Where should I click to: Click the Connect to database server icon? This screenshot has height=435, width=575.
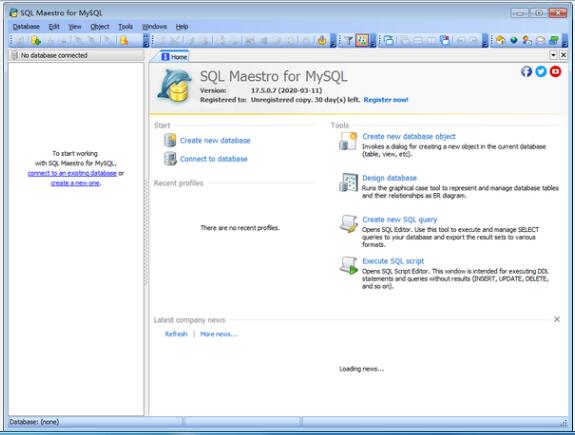pyautogui.click(x=170, y=158)
